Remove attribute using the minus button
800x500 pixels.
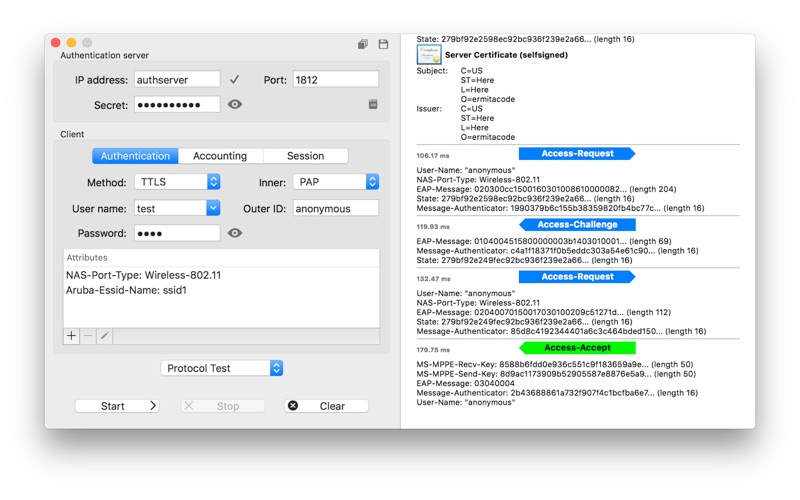coord(88,337)
